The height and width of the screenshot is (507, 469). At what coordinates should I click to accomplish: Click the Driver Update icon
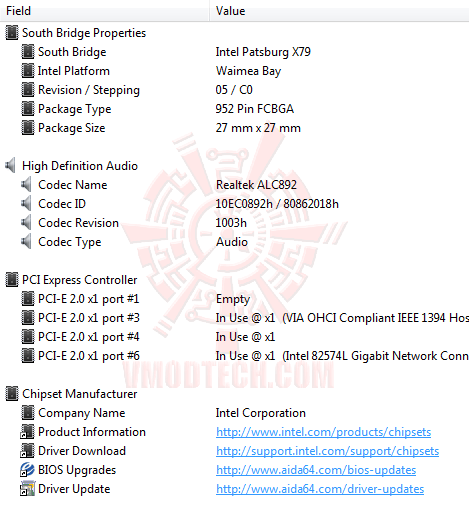pos(27,489)
